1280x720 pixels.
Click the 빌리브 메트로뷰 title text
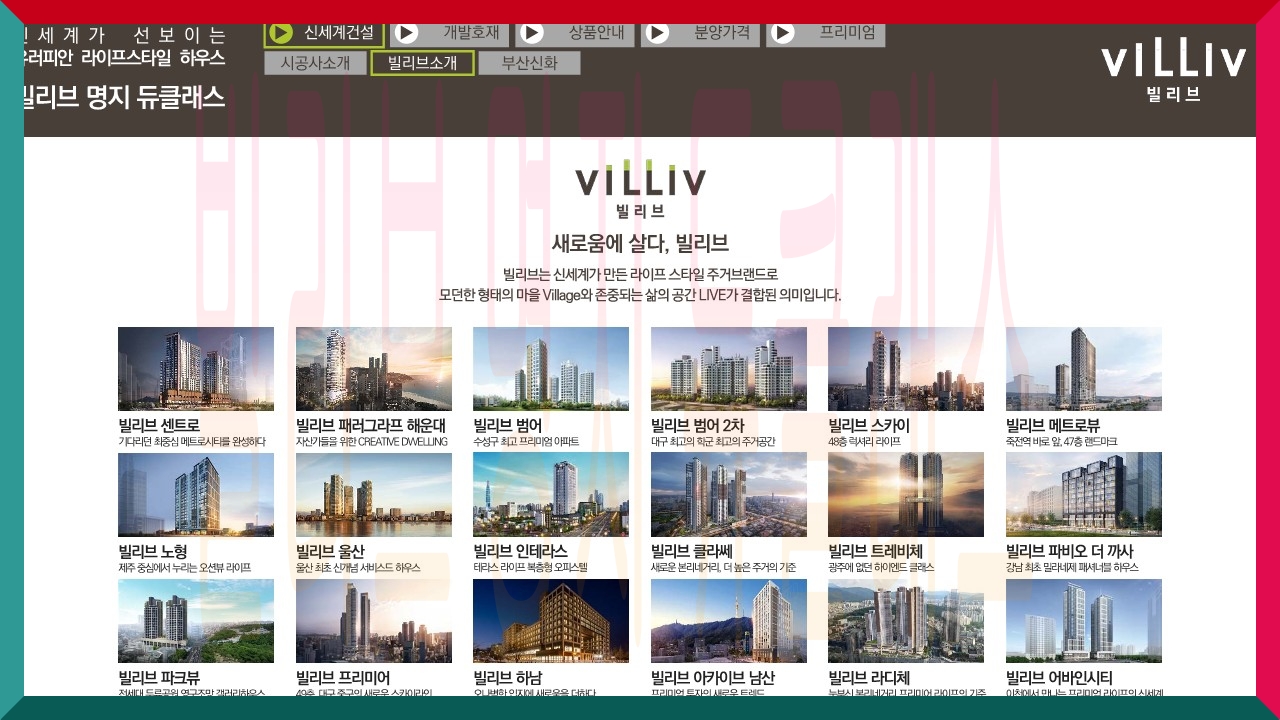(x=1053, y=425)
